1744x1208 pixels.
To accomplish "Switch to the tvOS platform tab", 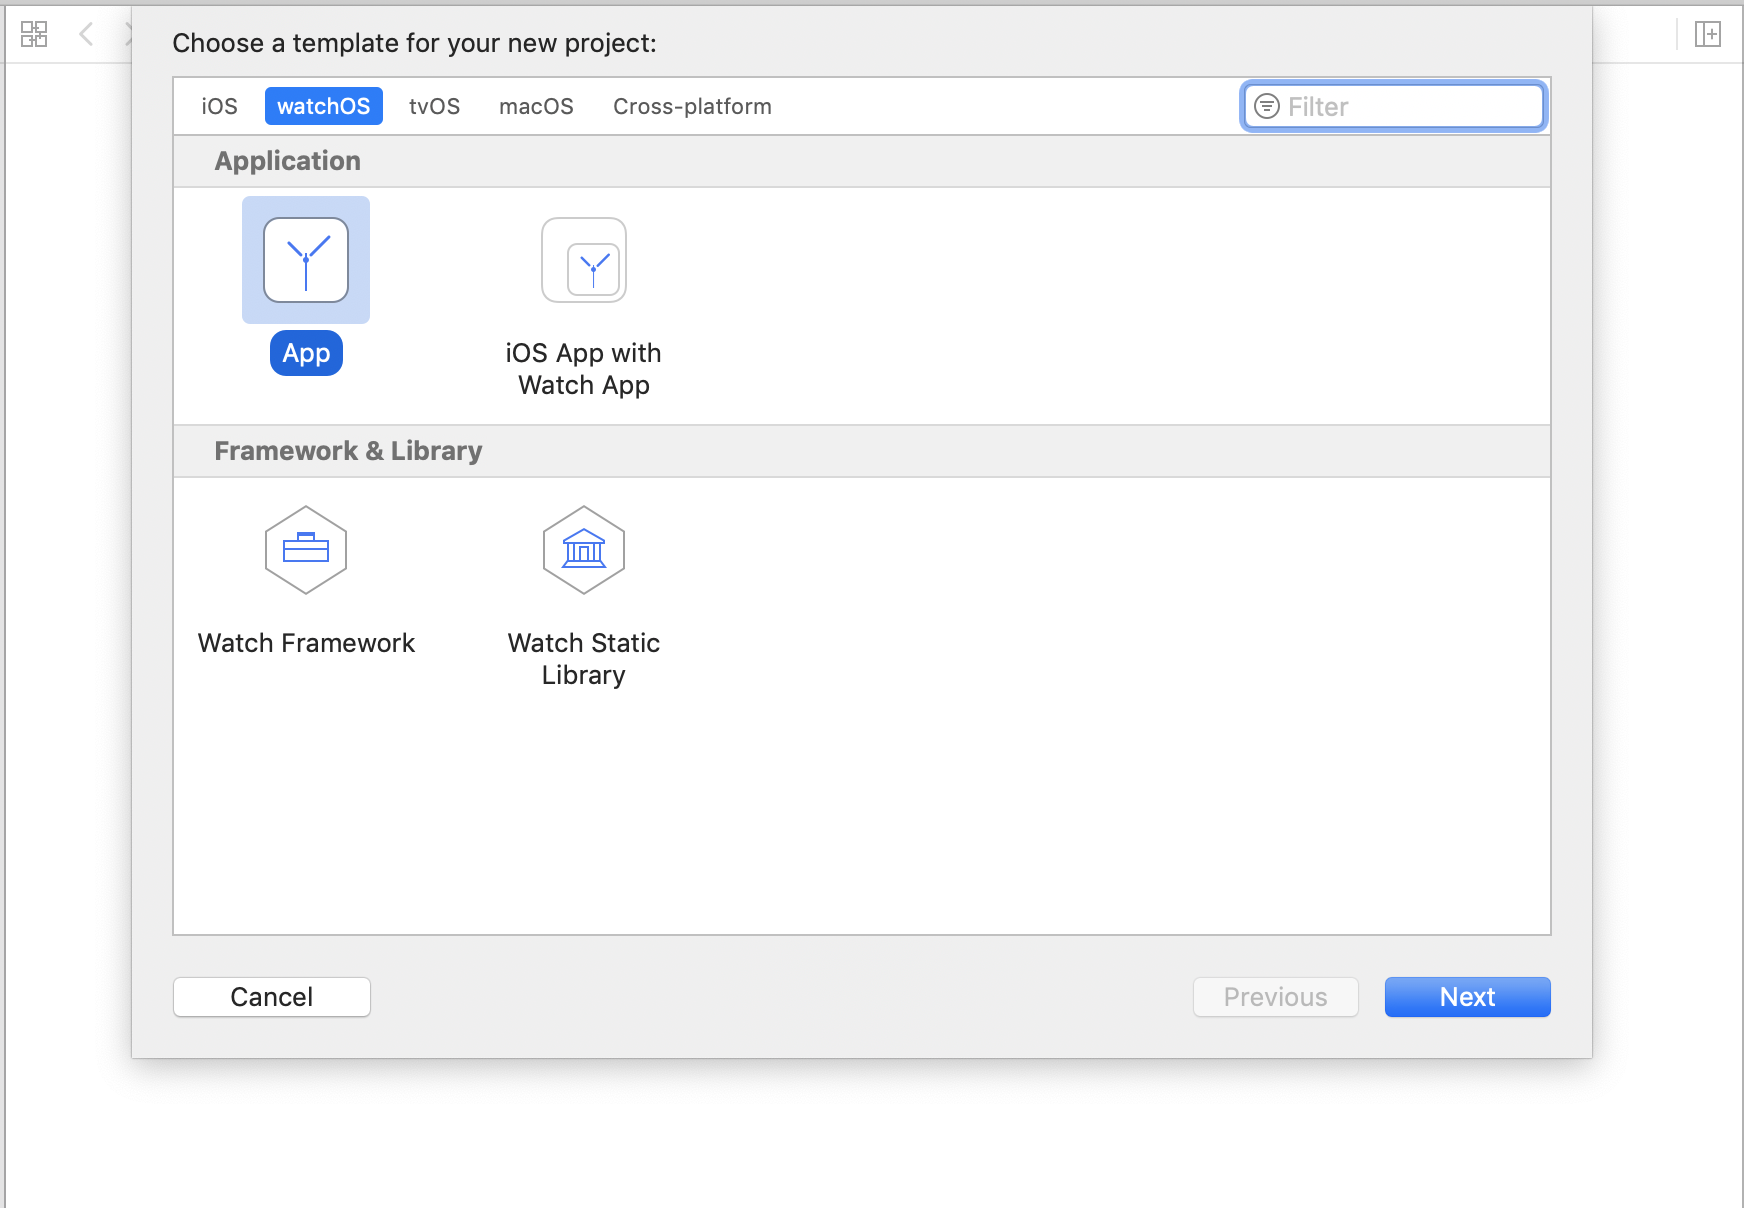I will pos(434,106).
